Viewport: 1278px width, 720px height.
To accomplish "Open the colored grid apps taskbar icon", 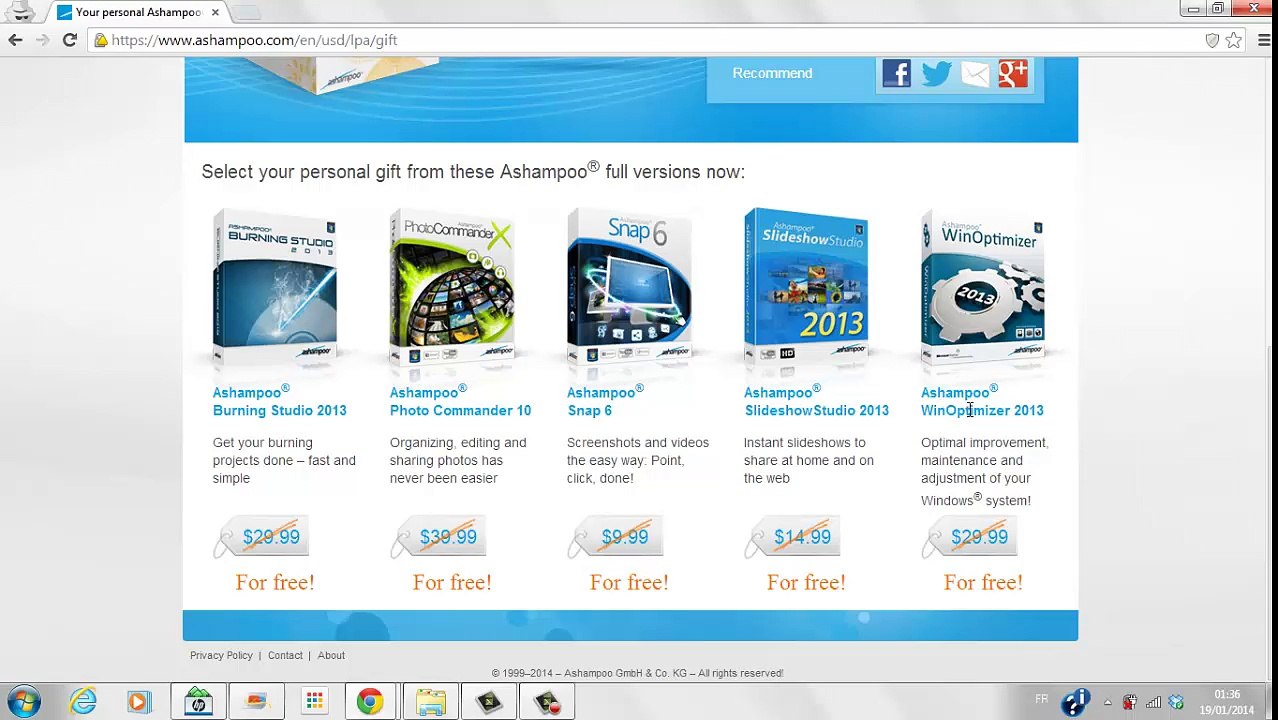I will click(x=314, y=702).
